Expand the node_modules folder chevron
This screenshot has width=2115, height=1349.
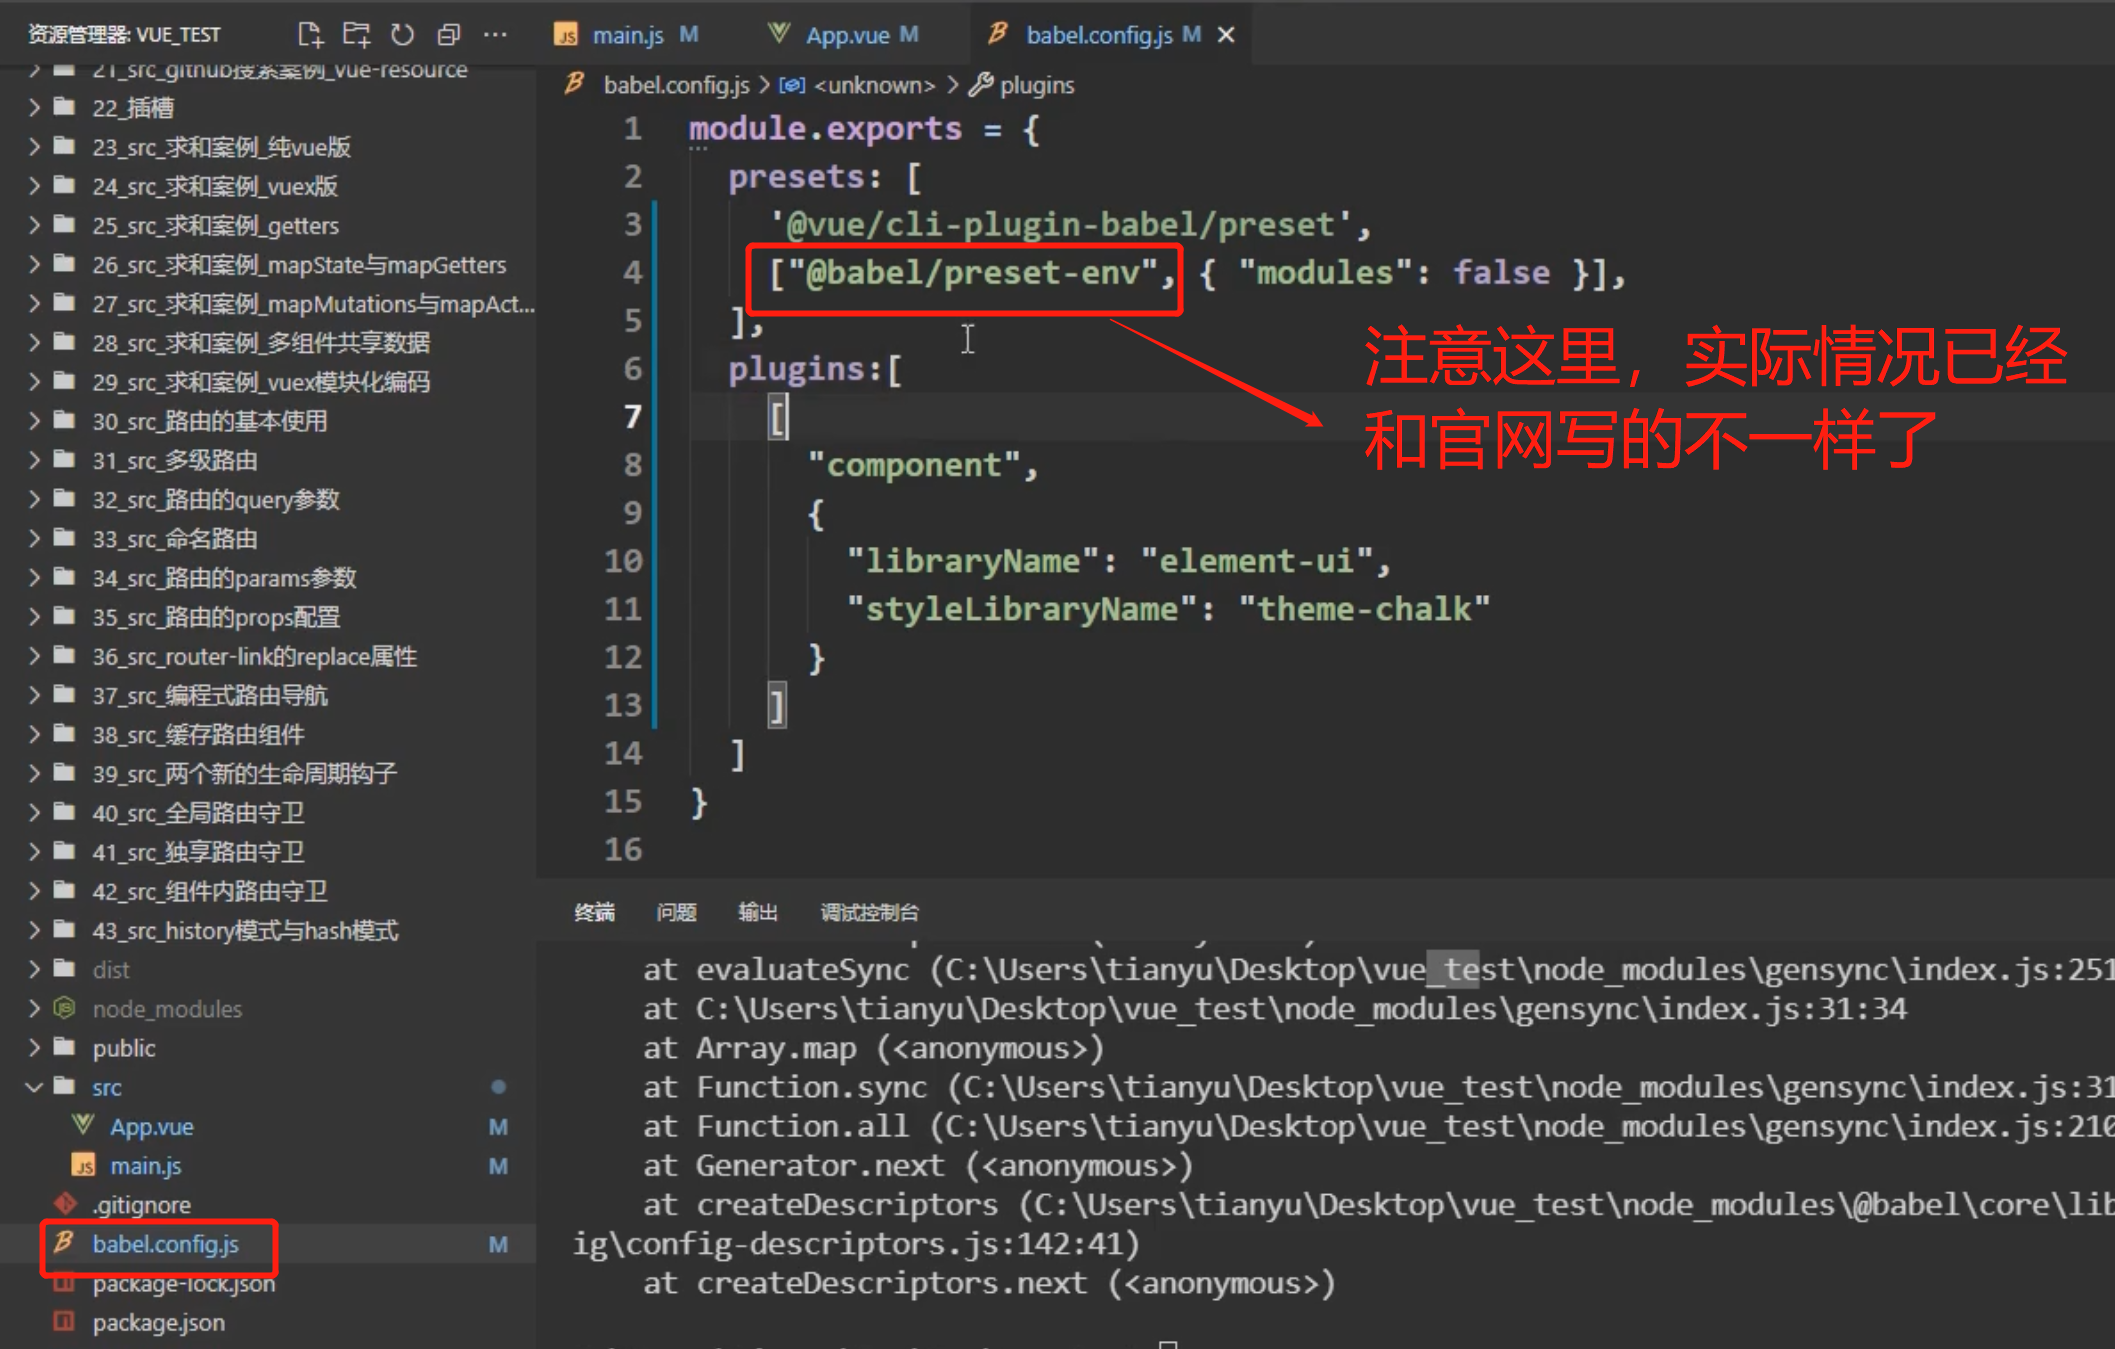point(35,1009)
